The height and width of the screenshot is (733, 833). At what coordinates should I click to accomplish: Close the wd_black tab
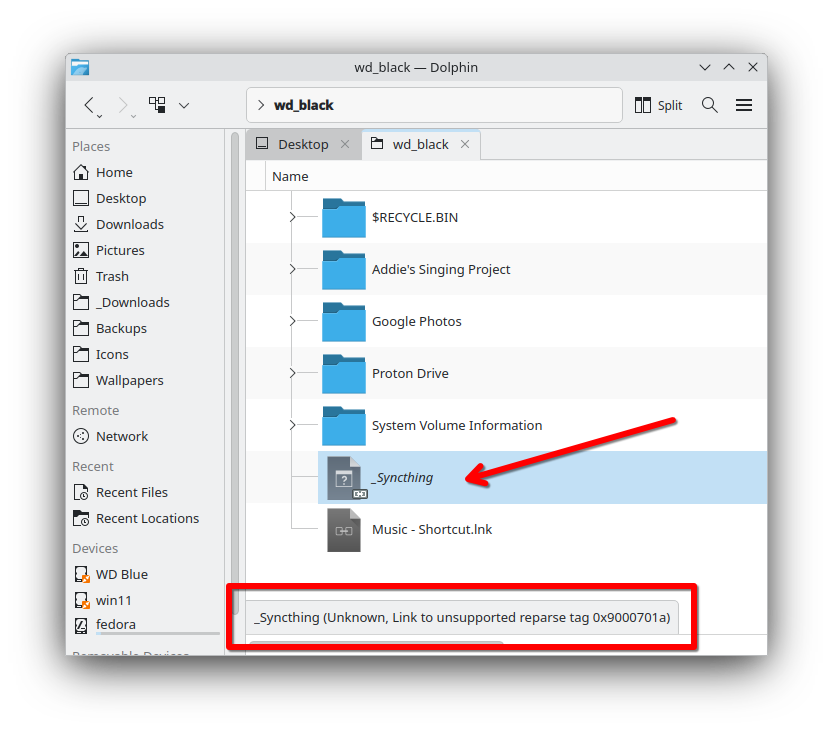pyautogui.click(x=465, y=144)
